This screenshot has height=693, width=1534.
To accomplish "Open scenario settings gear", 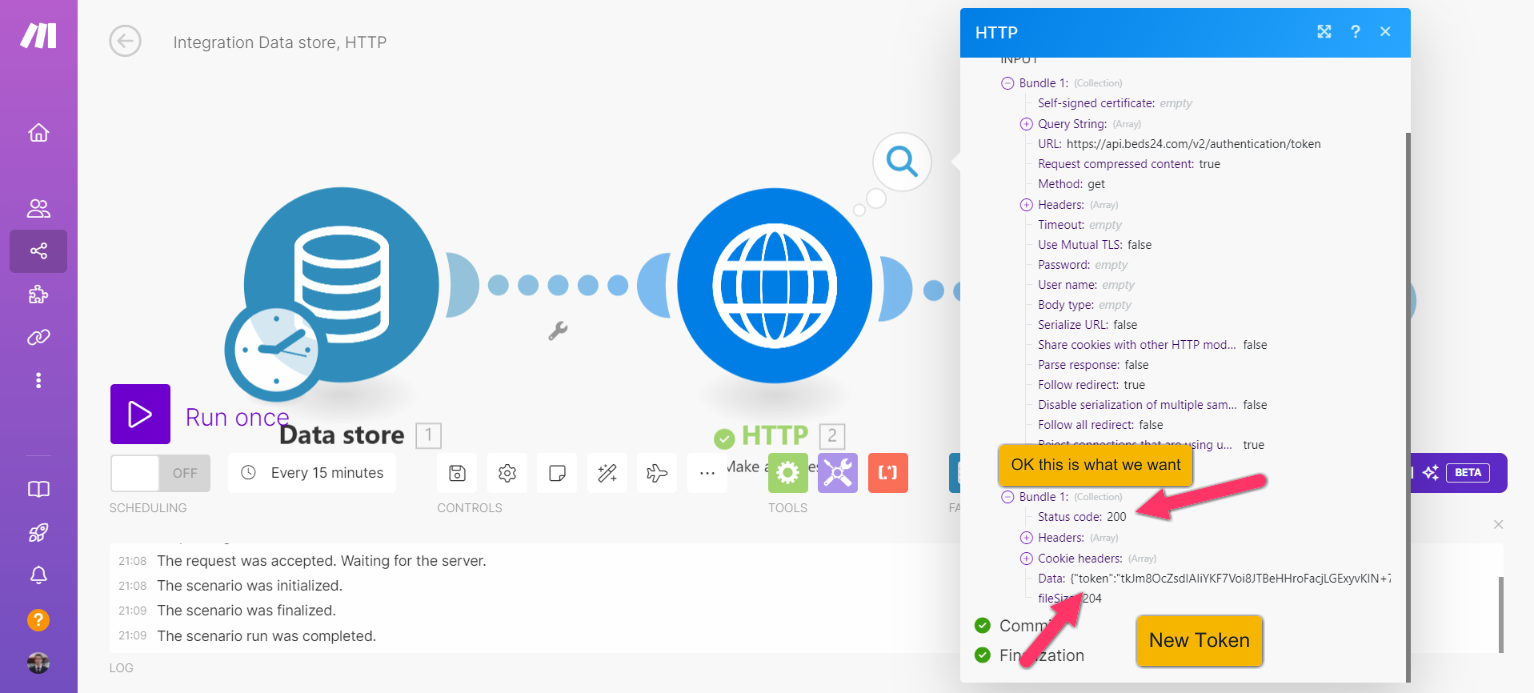I will tap(507, 473).
